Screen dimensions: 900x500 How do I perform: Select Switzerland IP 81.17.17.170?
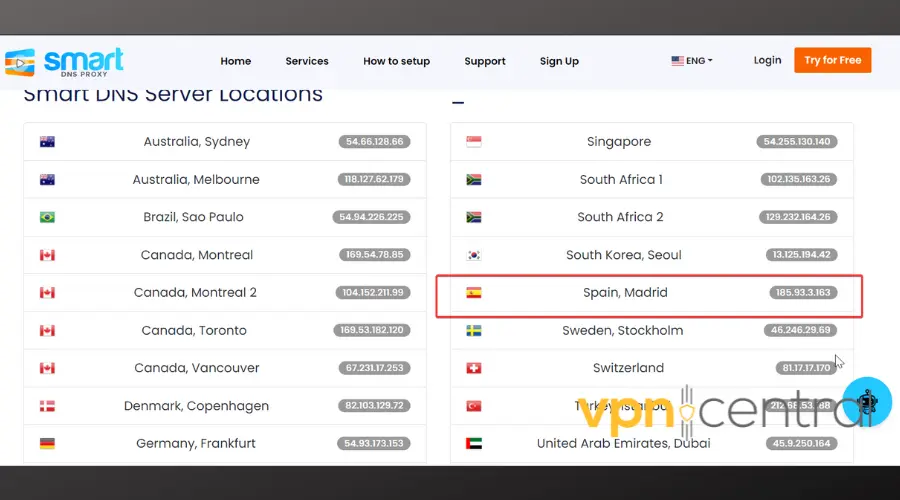(806, 367)
